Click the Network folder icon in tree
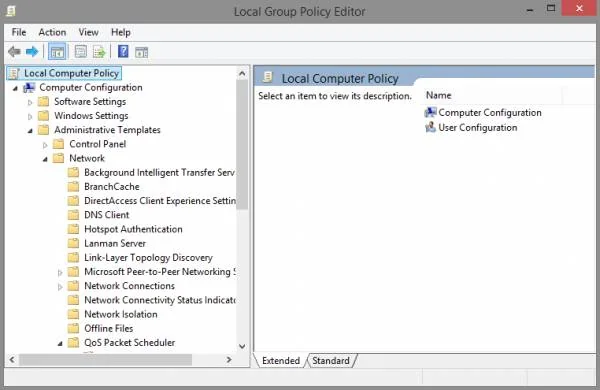Image resolution: width=600 pixels, height=390 pixels. coord(59,158)
